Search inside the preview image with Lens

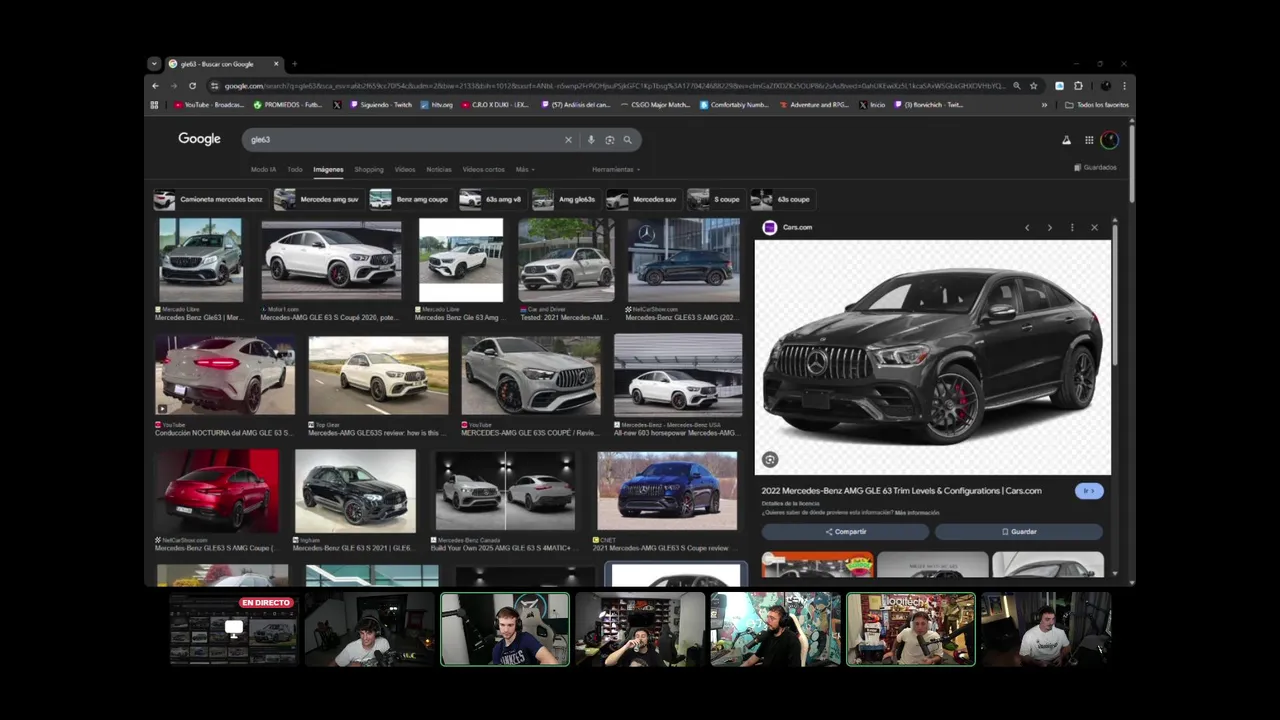tap(769, 460)
